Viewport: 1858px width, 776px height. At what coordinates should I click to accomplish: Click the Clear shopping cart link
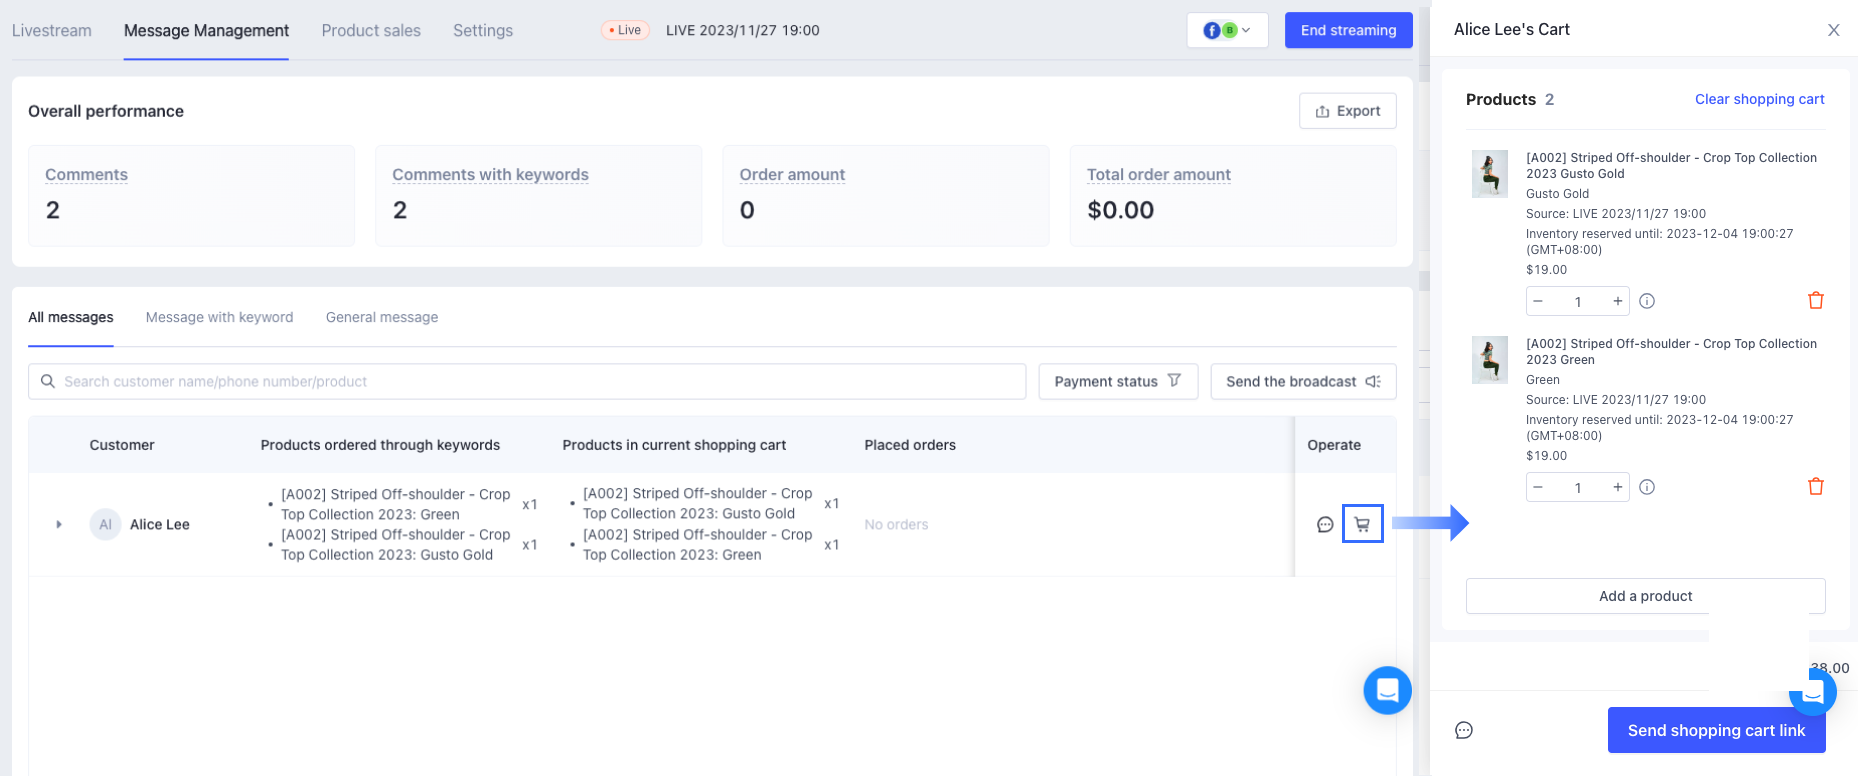point(1759,99)
